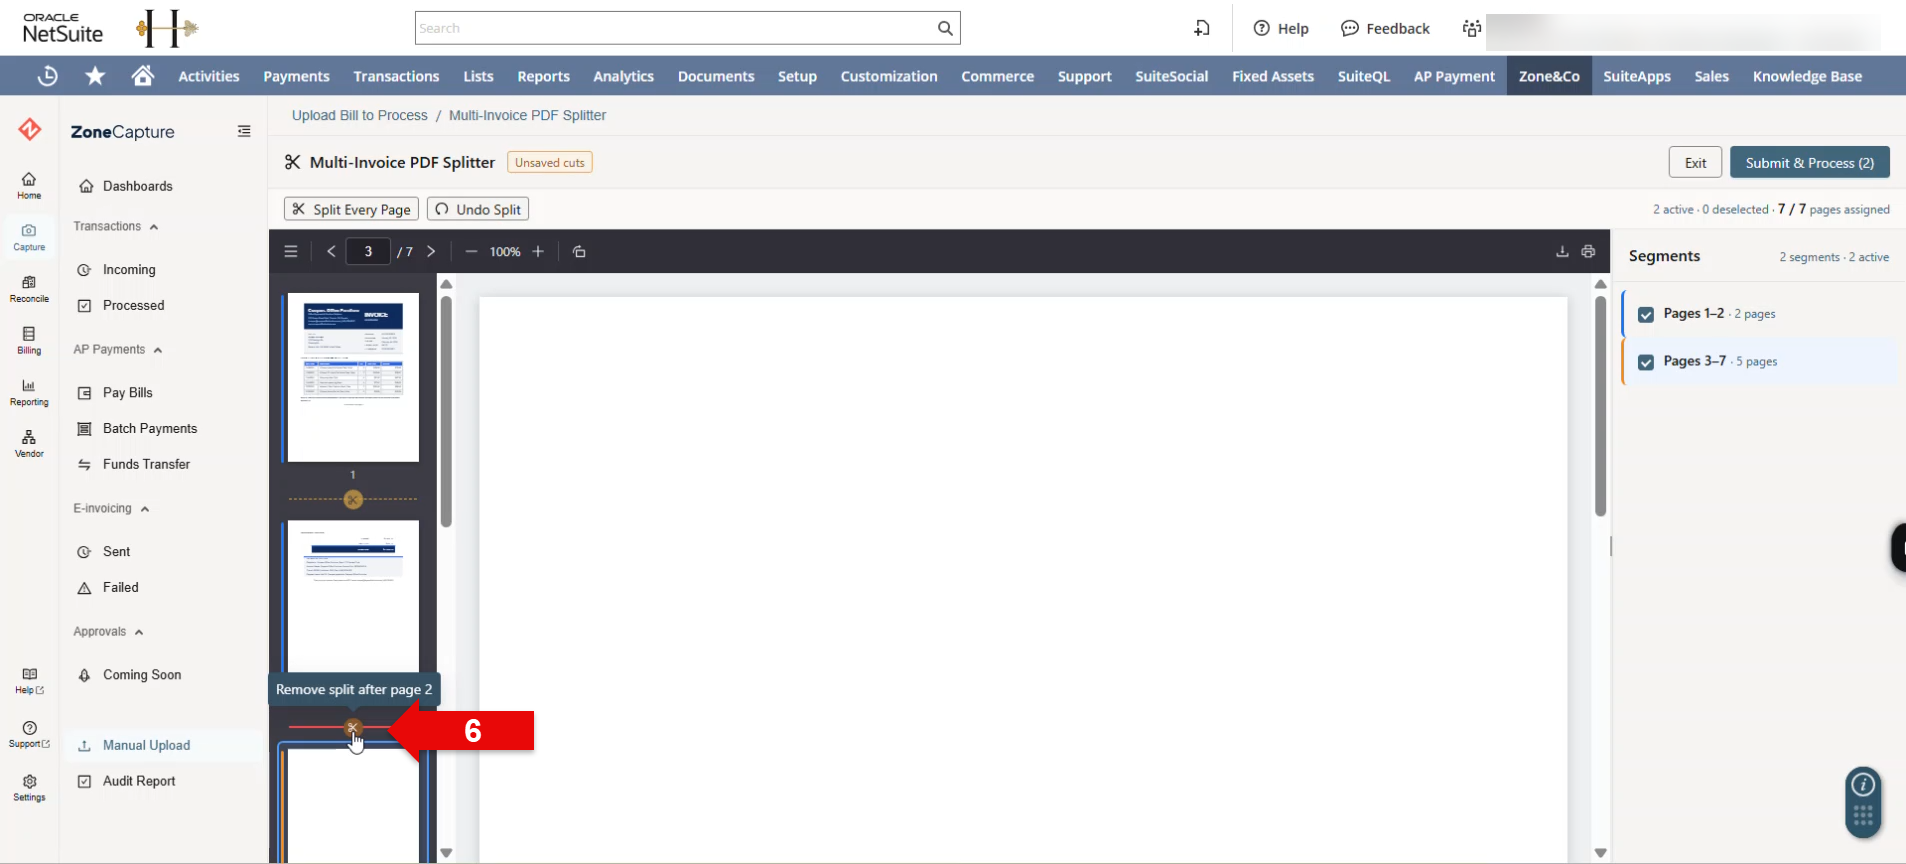Image resolution: width=1906 pixels, height=864 pixels.
Task: Open the Reports top menu
Action: tap(543, 76)
